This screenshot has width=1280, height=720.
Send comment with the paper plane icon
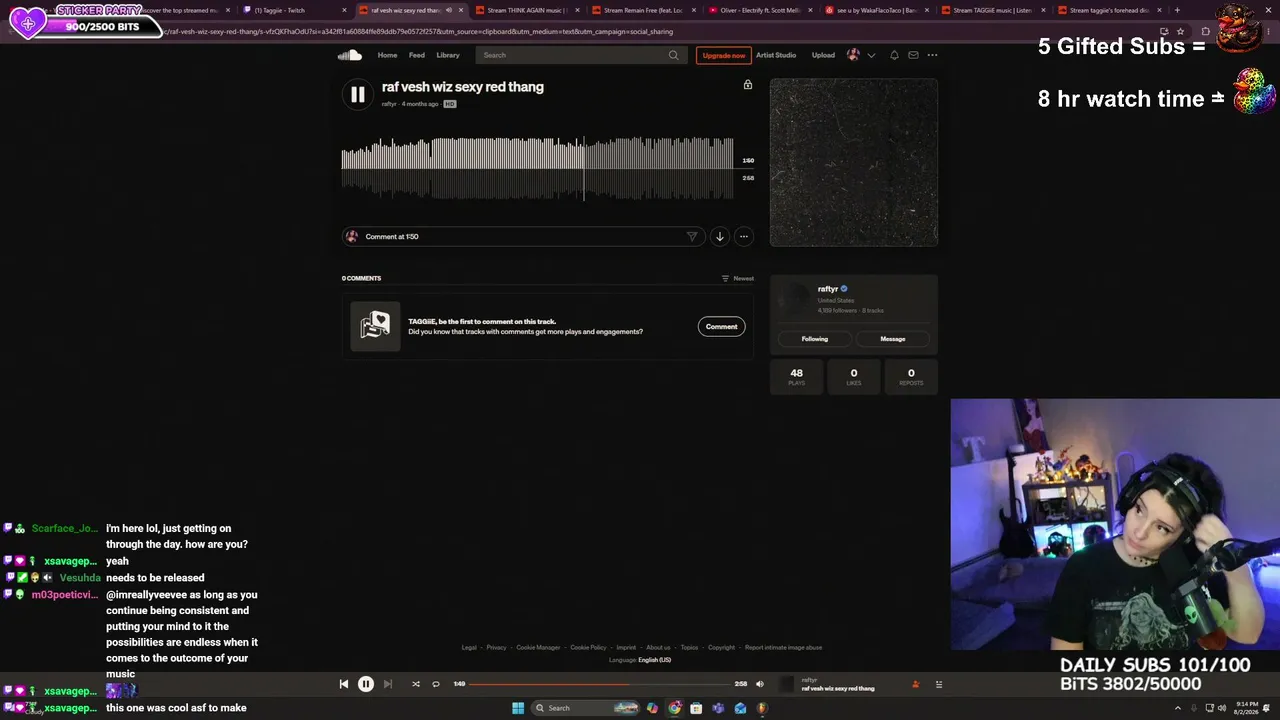691,237
